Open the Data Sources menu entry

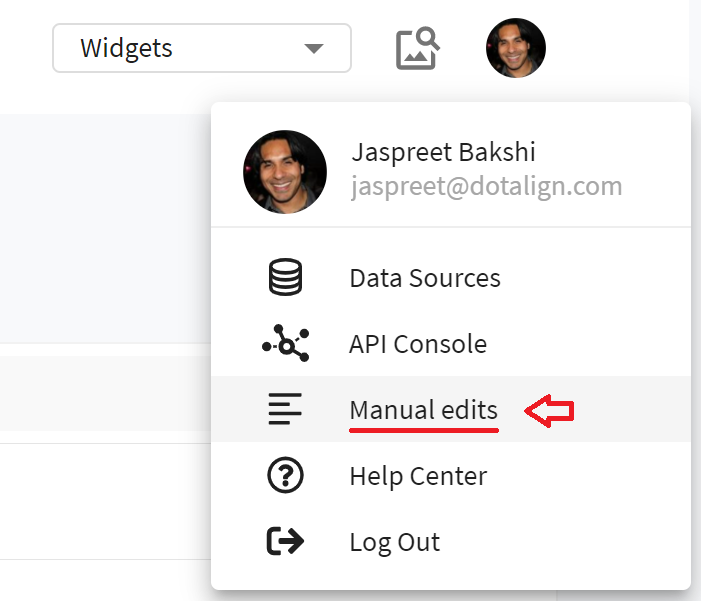click(451, 278)
